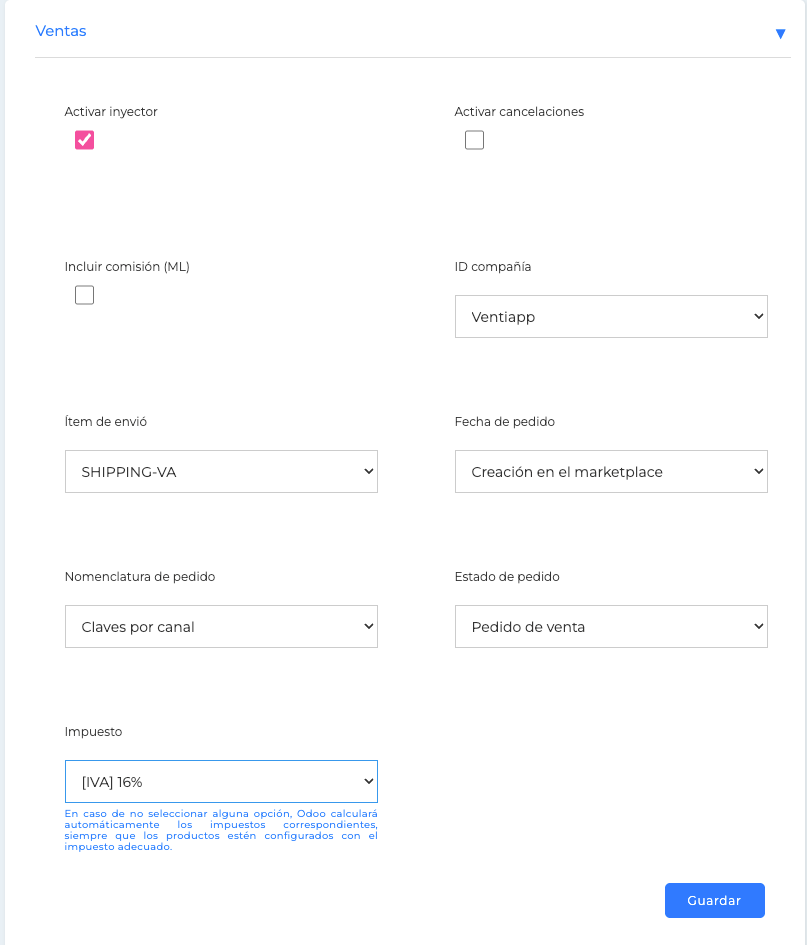Click the Guardar button

tap(715, 900)
